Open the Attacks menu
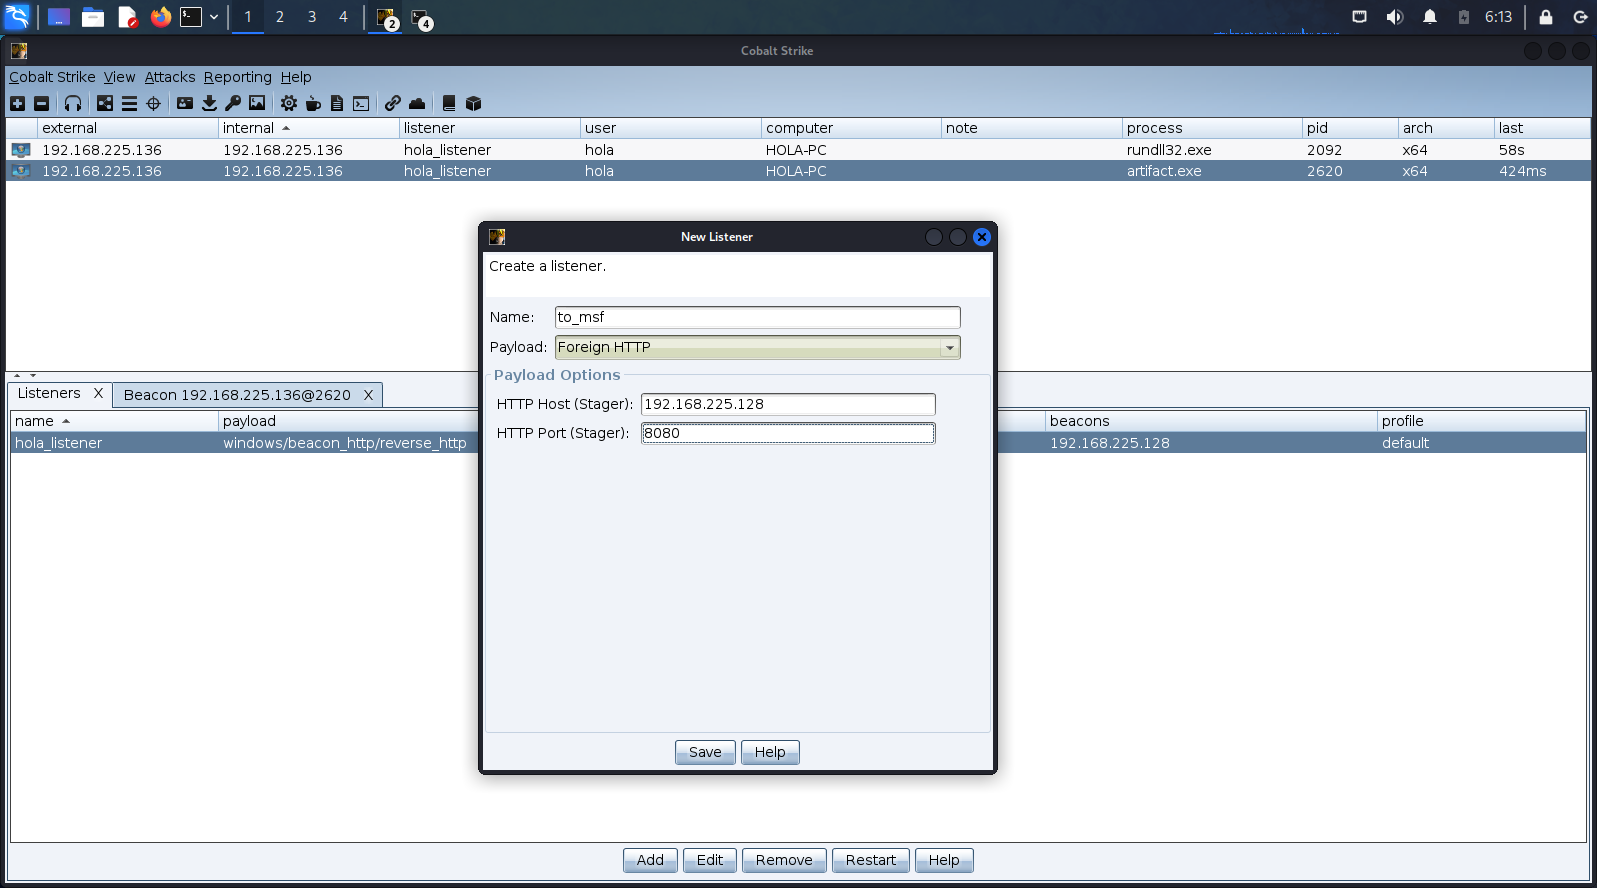The width and height of the screenshot is (1597, 888). point(170,77)
